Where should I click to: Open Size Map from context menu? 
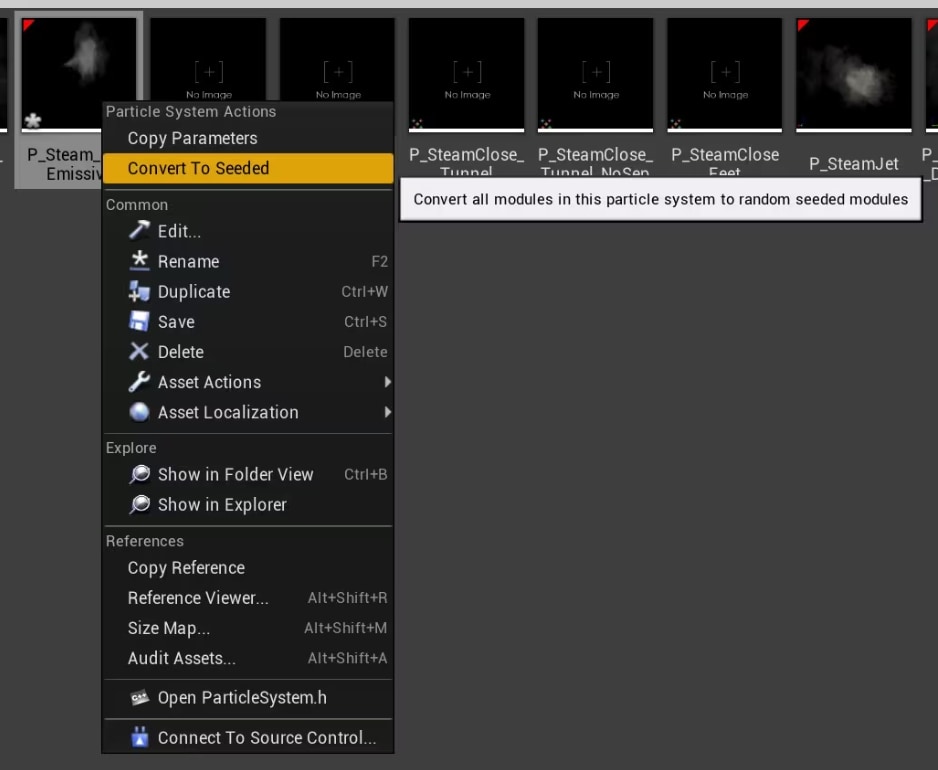[x=169, y=629]
